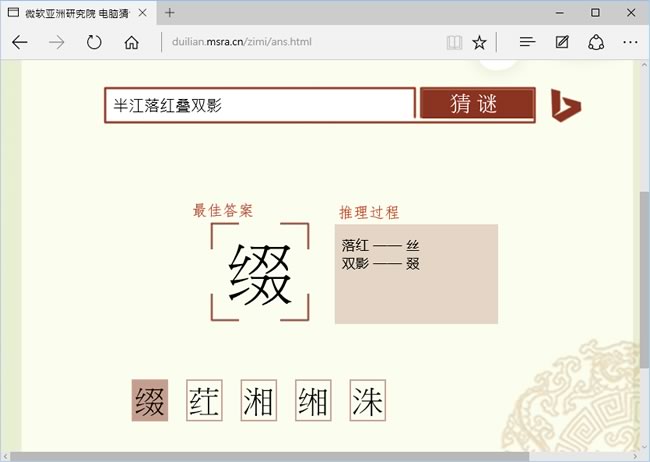
Task: Open reading view book icon
Action: click(x=454, y=42)
